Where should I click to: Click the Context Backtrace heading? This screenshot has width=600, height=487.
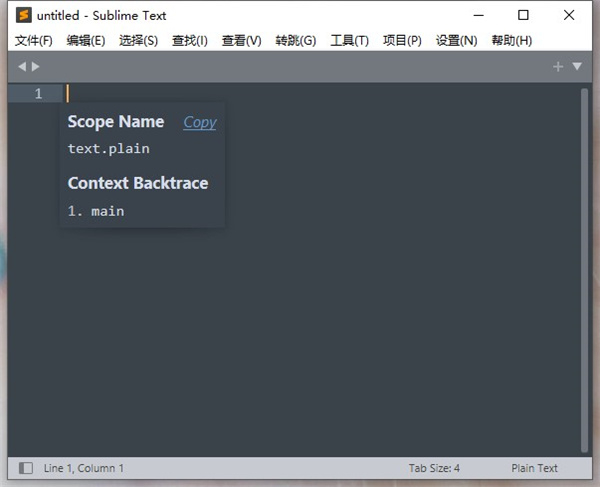(x=138, y=183)
